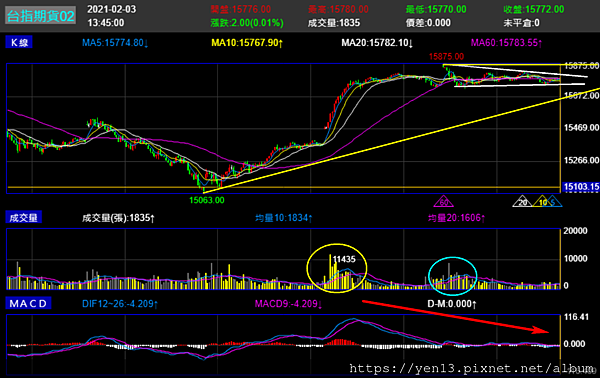Click the 成交量(張):1835 volume readout
600x378 pixels.
119,218
